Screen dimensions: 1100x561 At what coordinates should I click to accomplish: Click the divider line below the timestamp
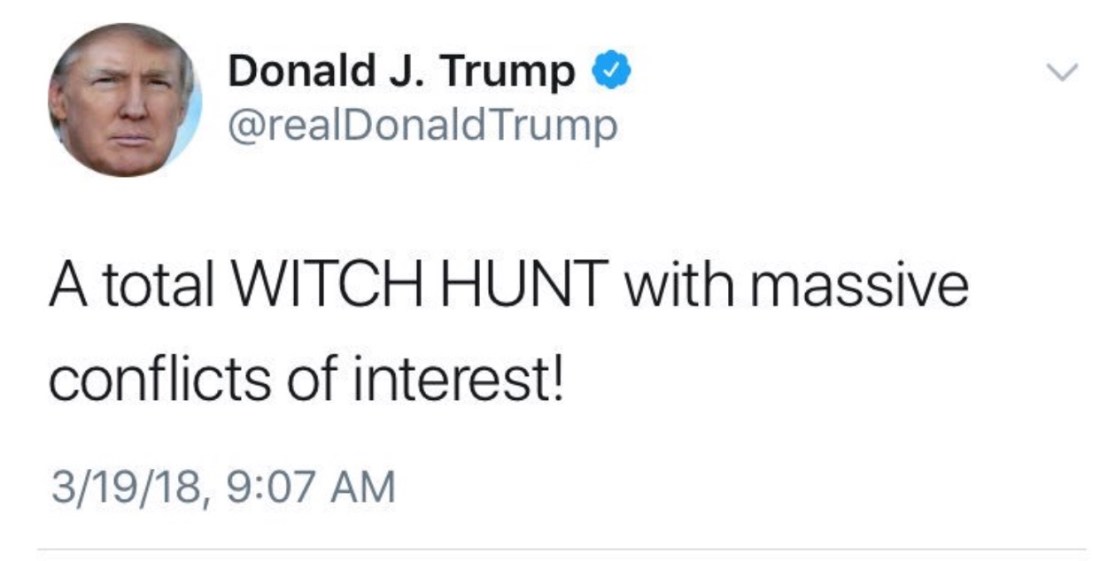[561, 549]
